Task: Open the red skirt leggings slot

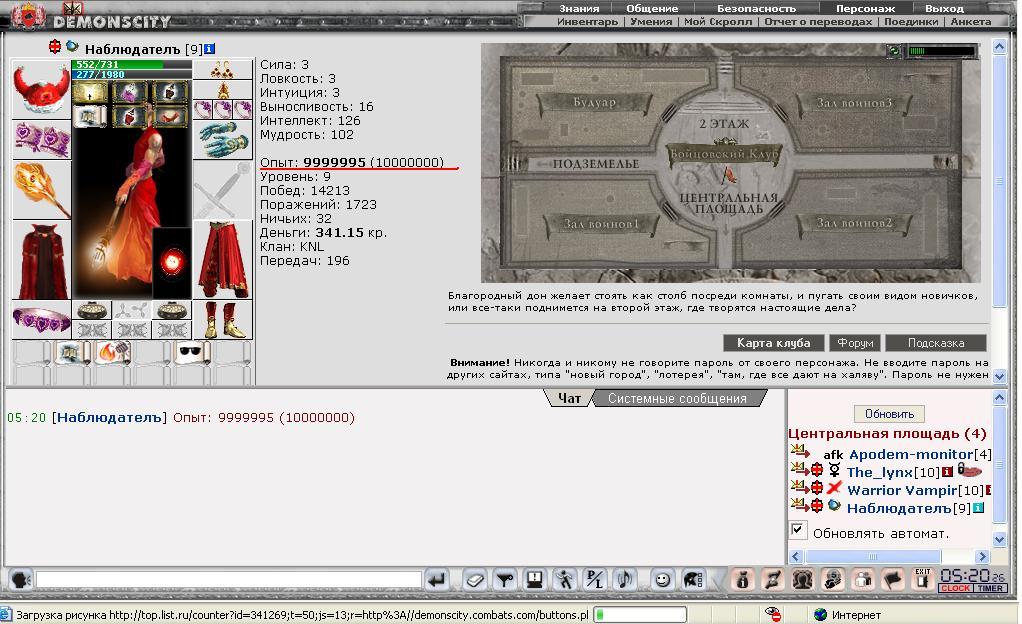Action: [222, 260]
